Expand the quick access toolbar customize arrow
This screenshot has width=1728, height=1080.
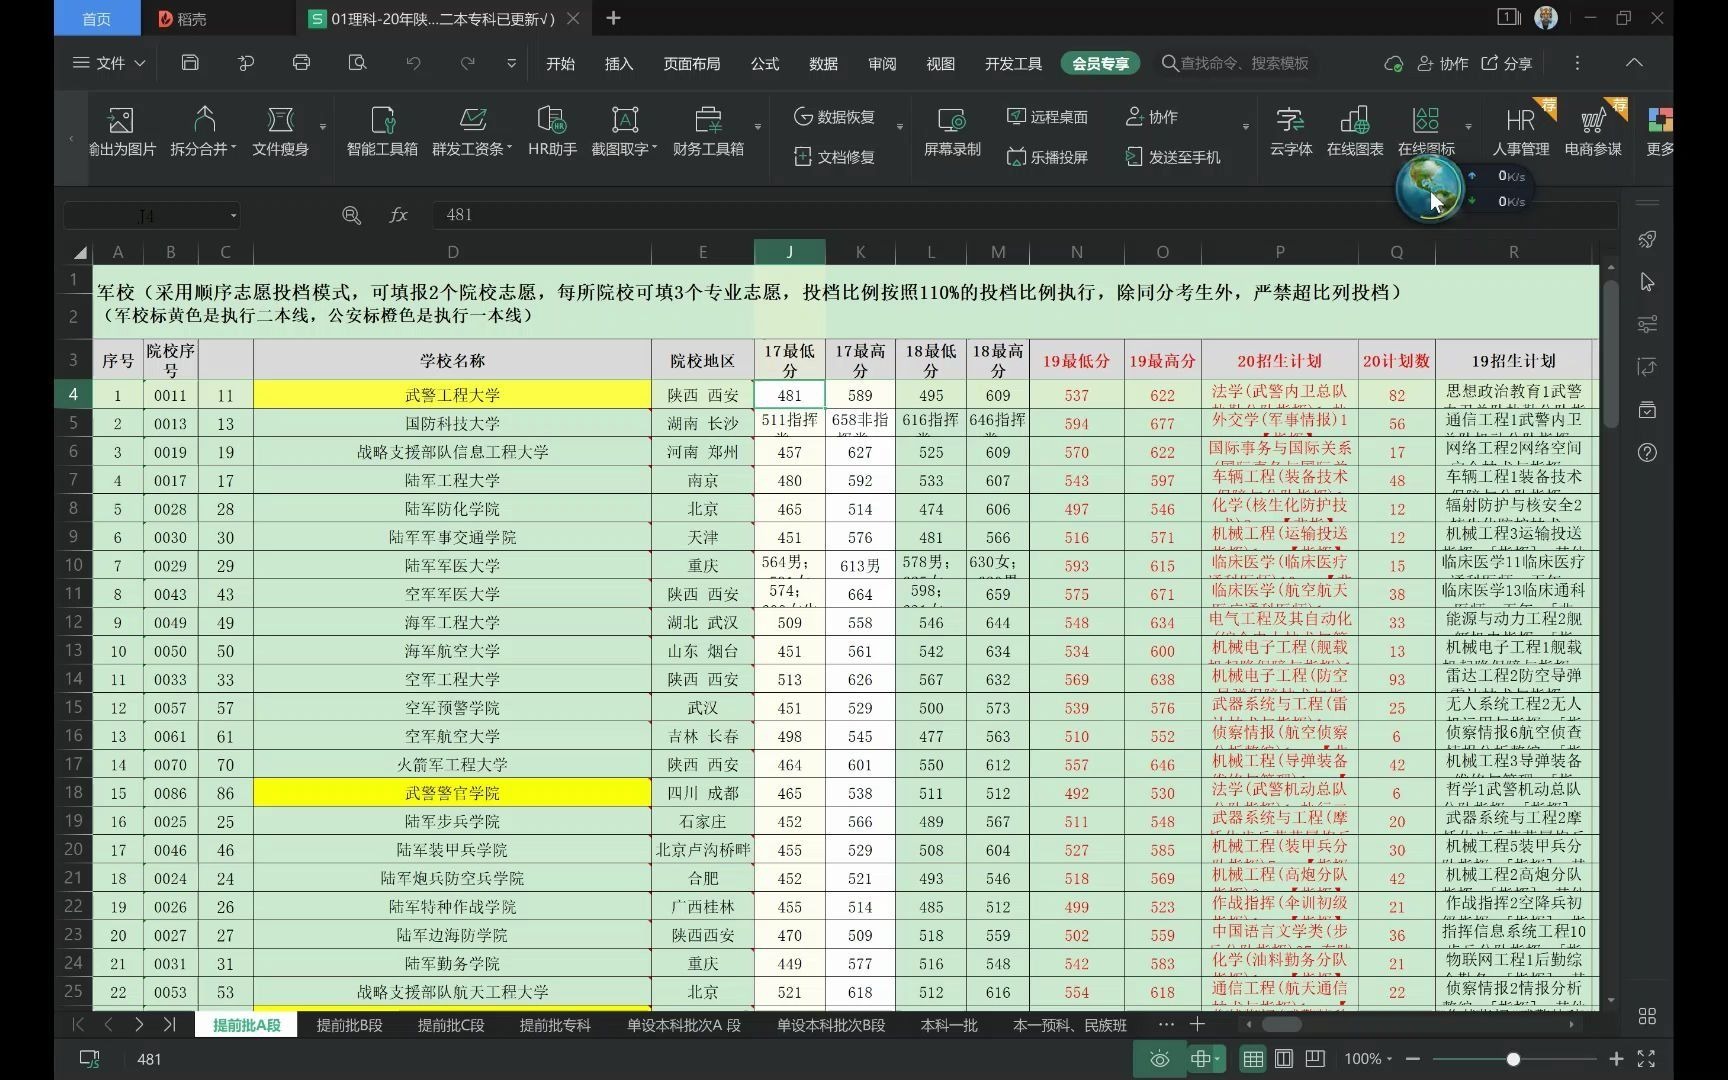point(512,63)
